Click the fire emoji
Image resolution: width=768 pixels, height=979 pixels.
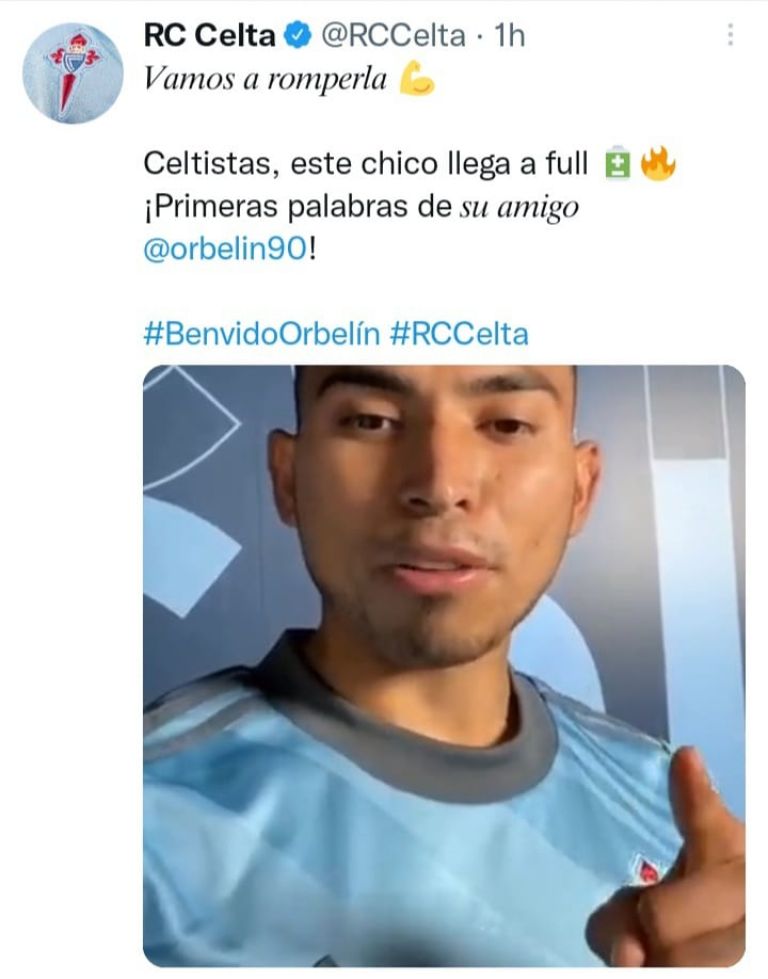[658, 164]
